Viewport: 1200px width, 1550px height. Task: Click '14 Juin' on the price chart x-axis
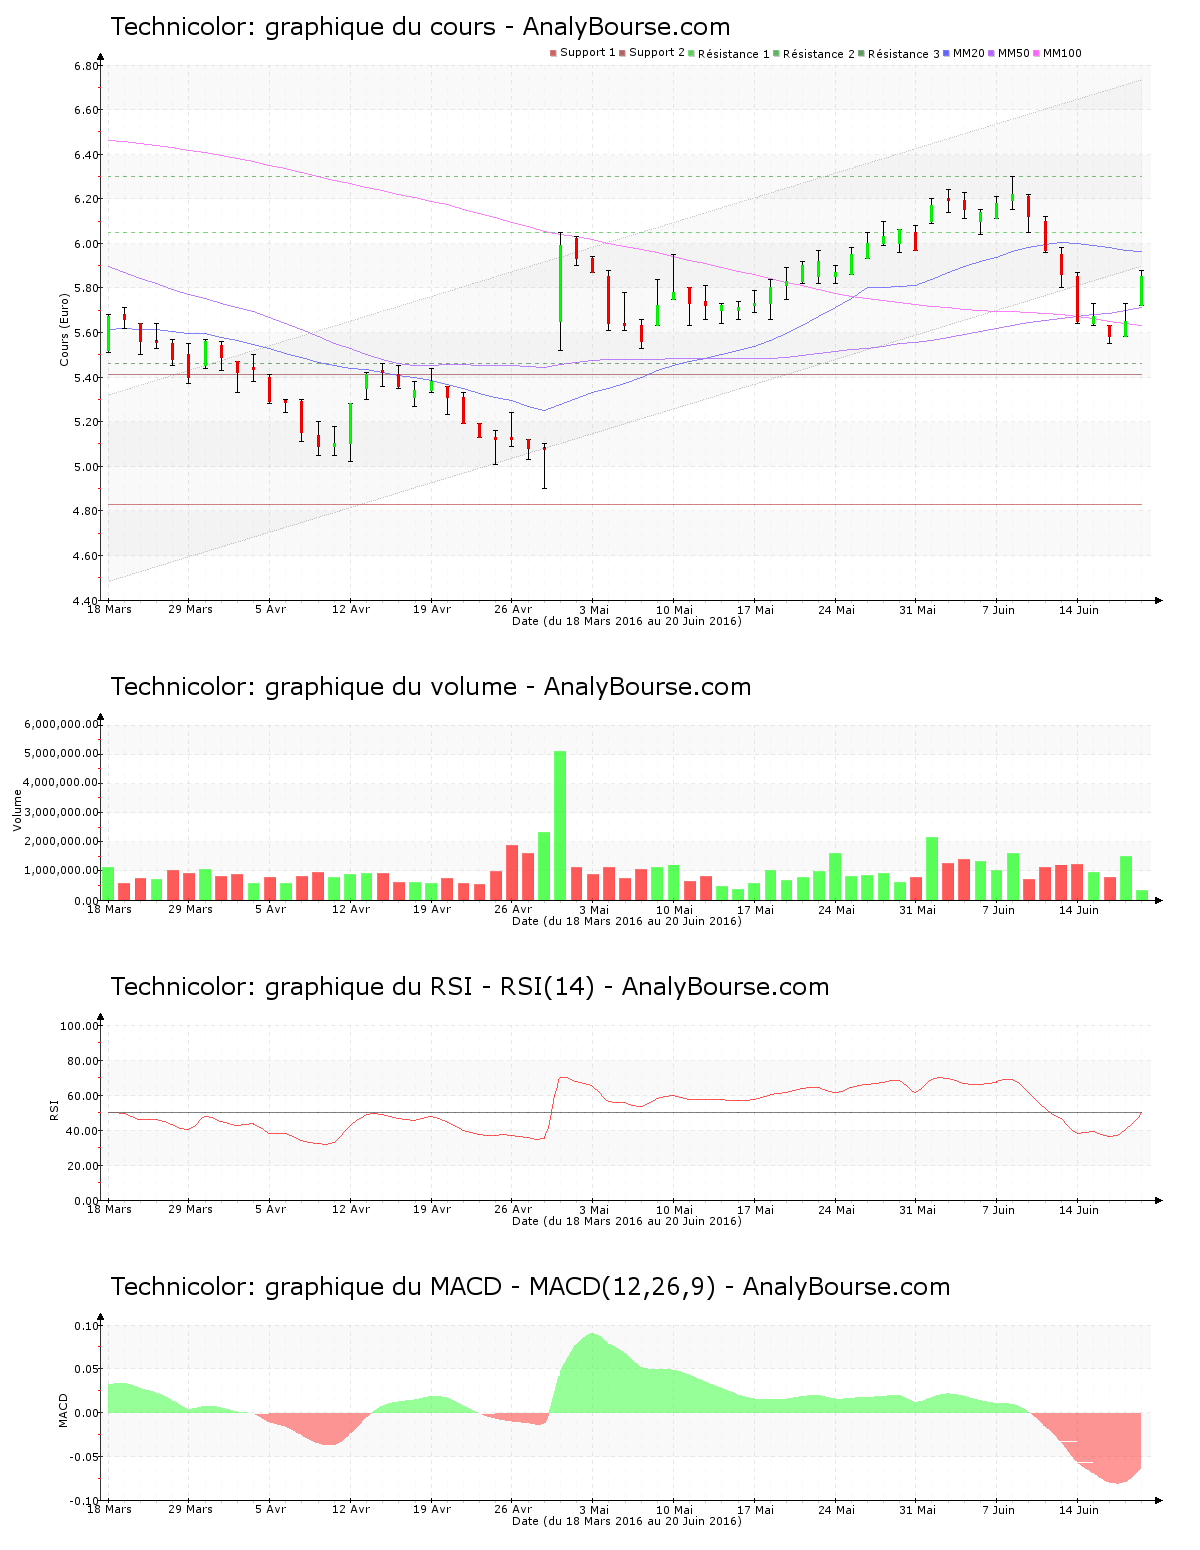point(1079,609)
